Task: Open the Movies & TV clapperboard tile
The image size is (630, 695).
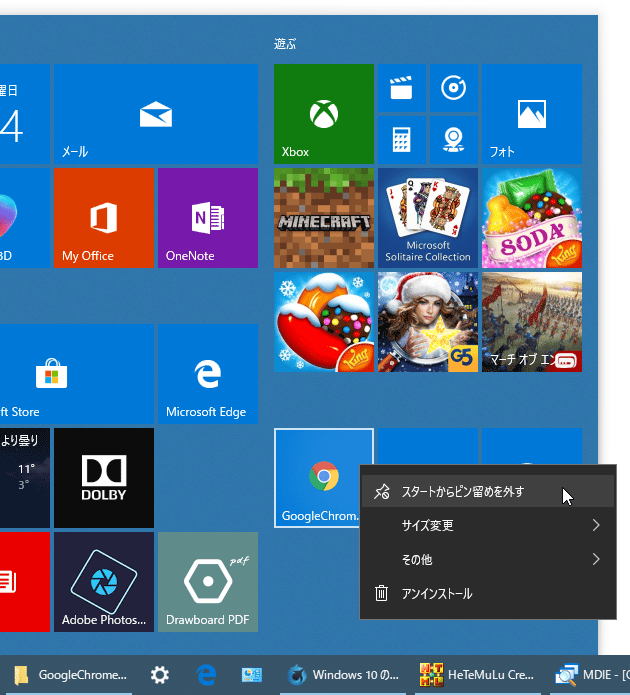Action: [402, 88]
